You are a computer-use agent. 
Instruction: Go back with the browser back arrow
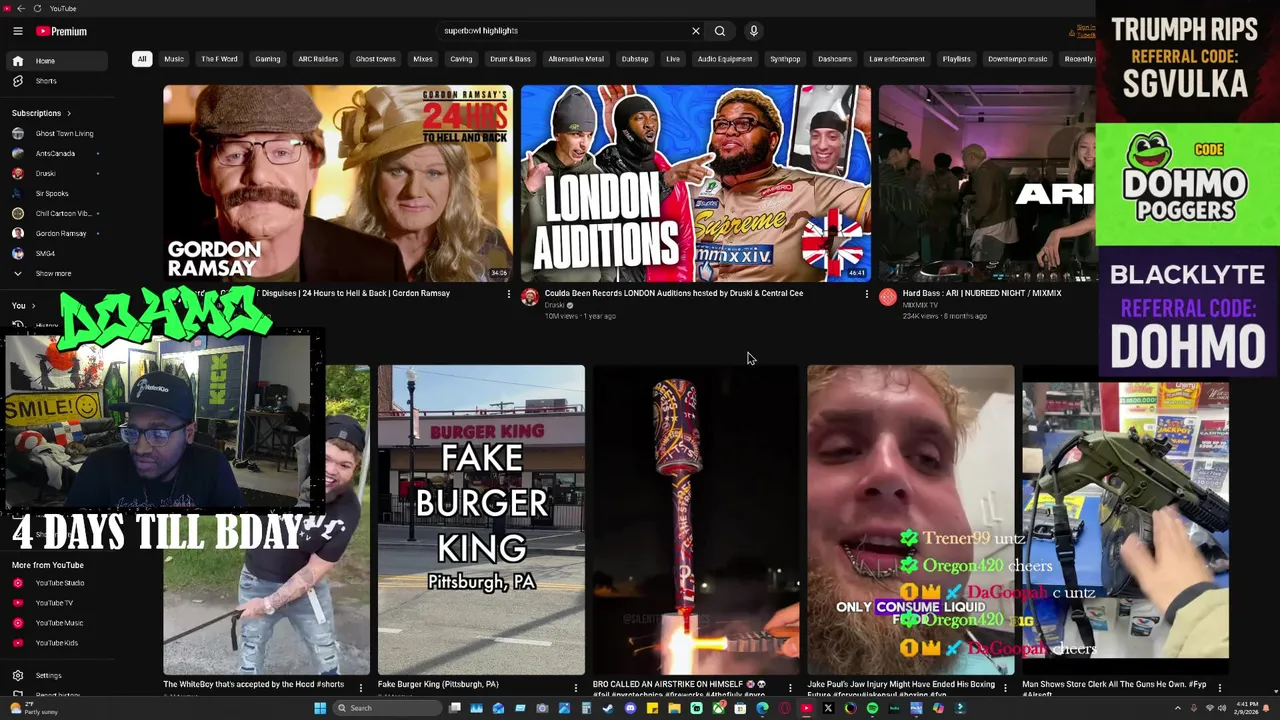click(x=21, y=8)
